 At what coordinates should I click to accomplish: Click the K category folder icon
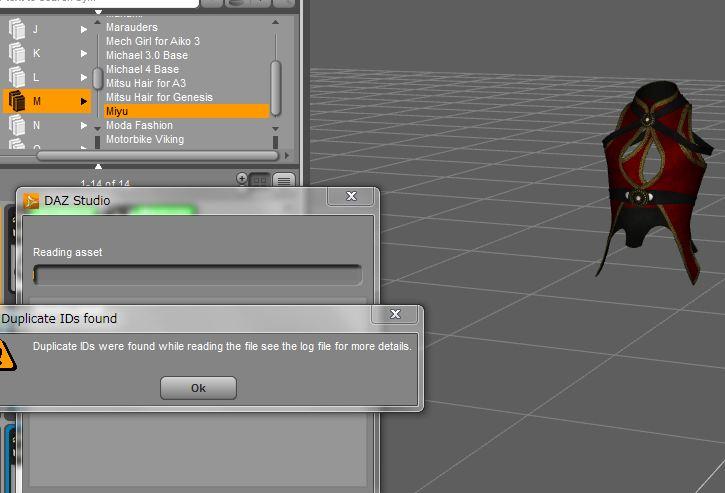coord(17,53)
